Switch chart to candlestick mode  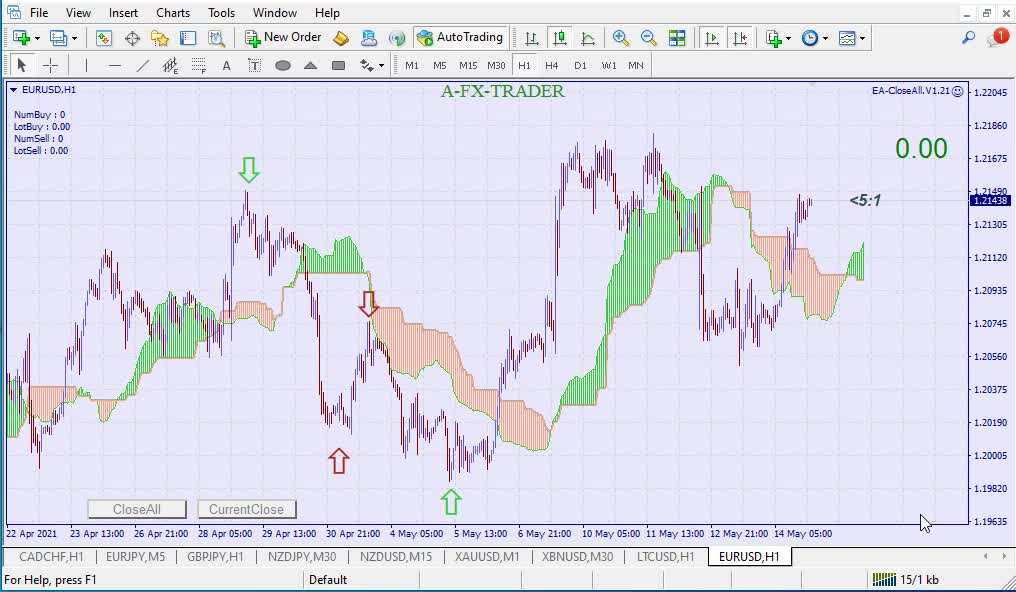click(560, 38)
